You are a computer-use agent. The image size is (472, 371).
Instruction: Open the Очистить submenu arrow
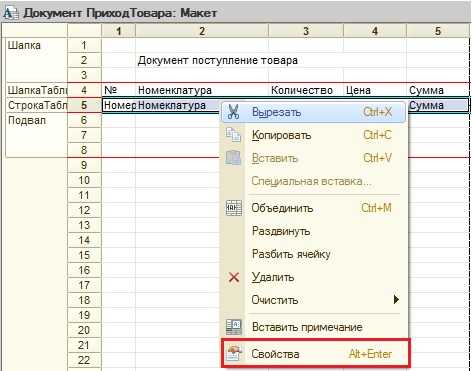point(396,300)
